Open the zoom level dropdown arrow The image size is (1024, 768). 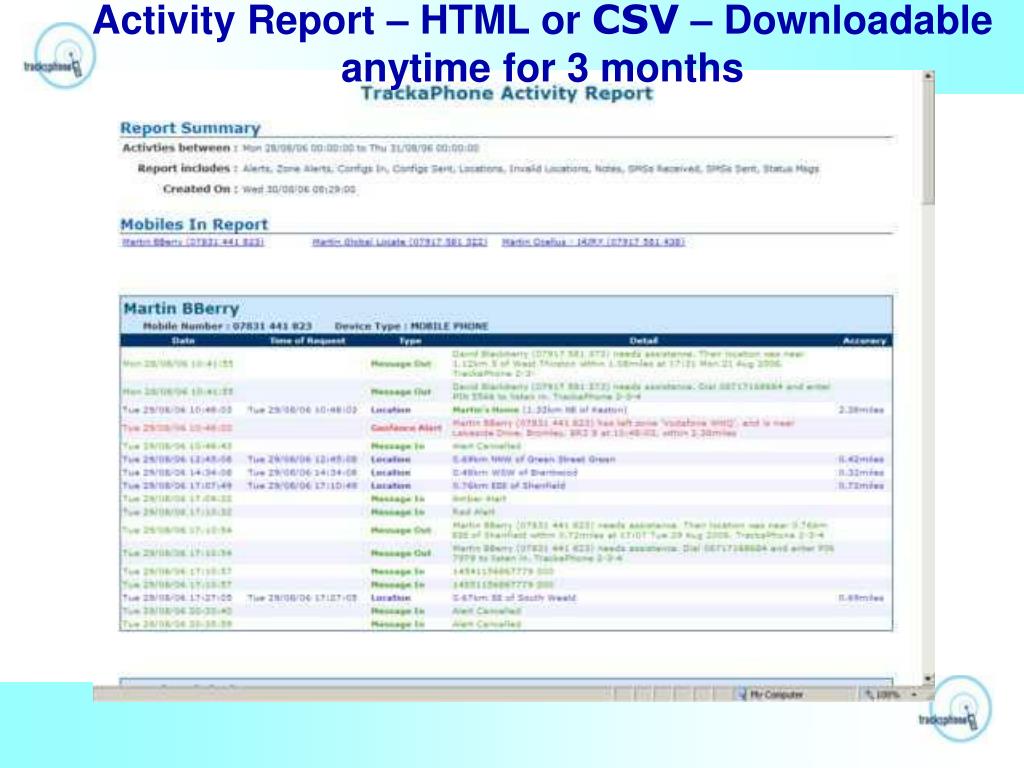(x=914, y=695)
